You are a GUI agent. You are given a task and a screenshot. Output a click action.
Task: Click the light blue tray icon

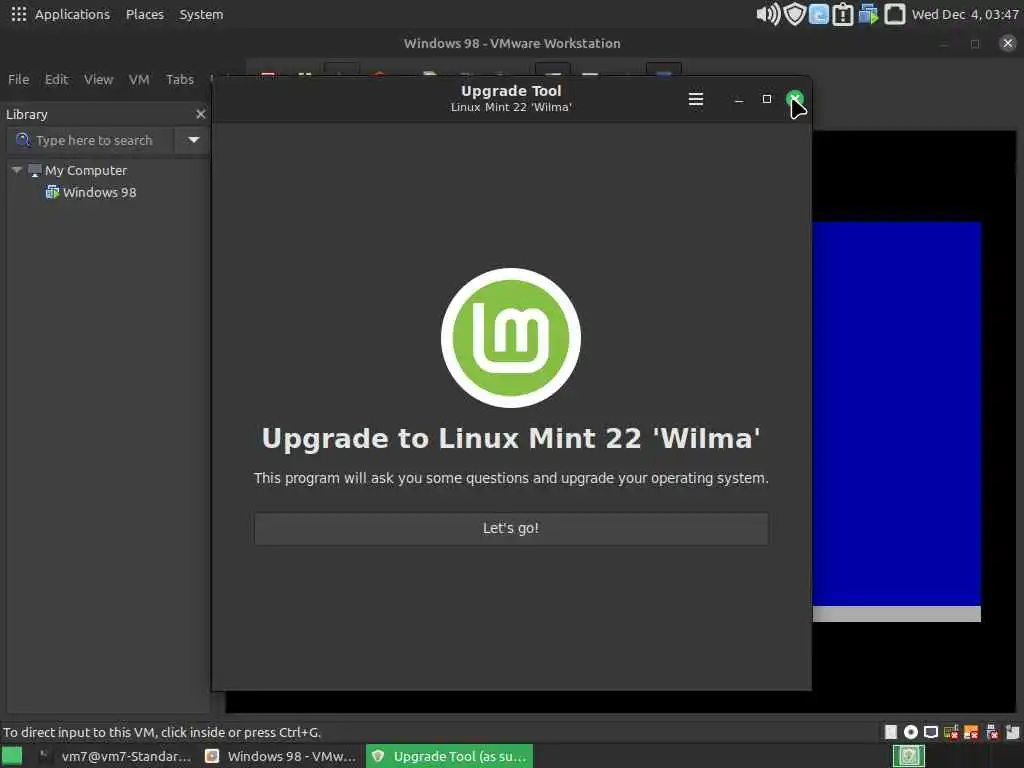[x=819, y=14]
